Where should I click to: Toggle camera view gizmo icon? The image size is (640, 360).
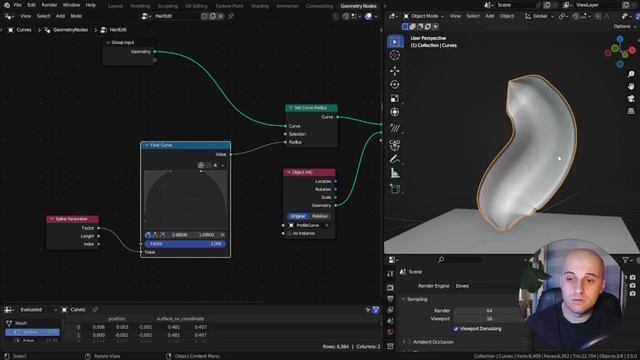click(631, 99)
